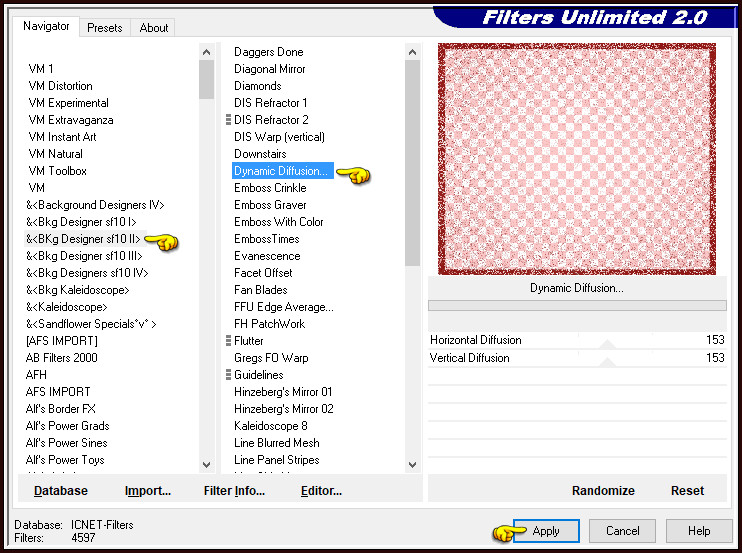Screen dimensions: 742x553
Task: Click the up arrow of the filter list scrollbar
Action: 412,52
